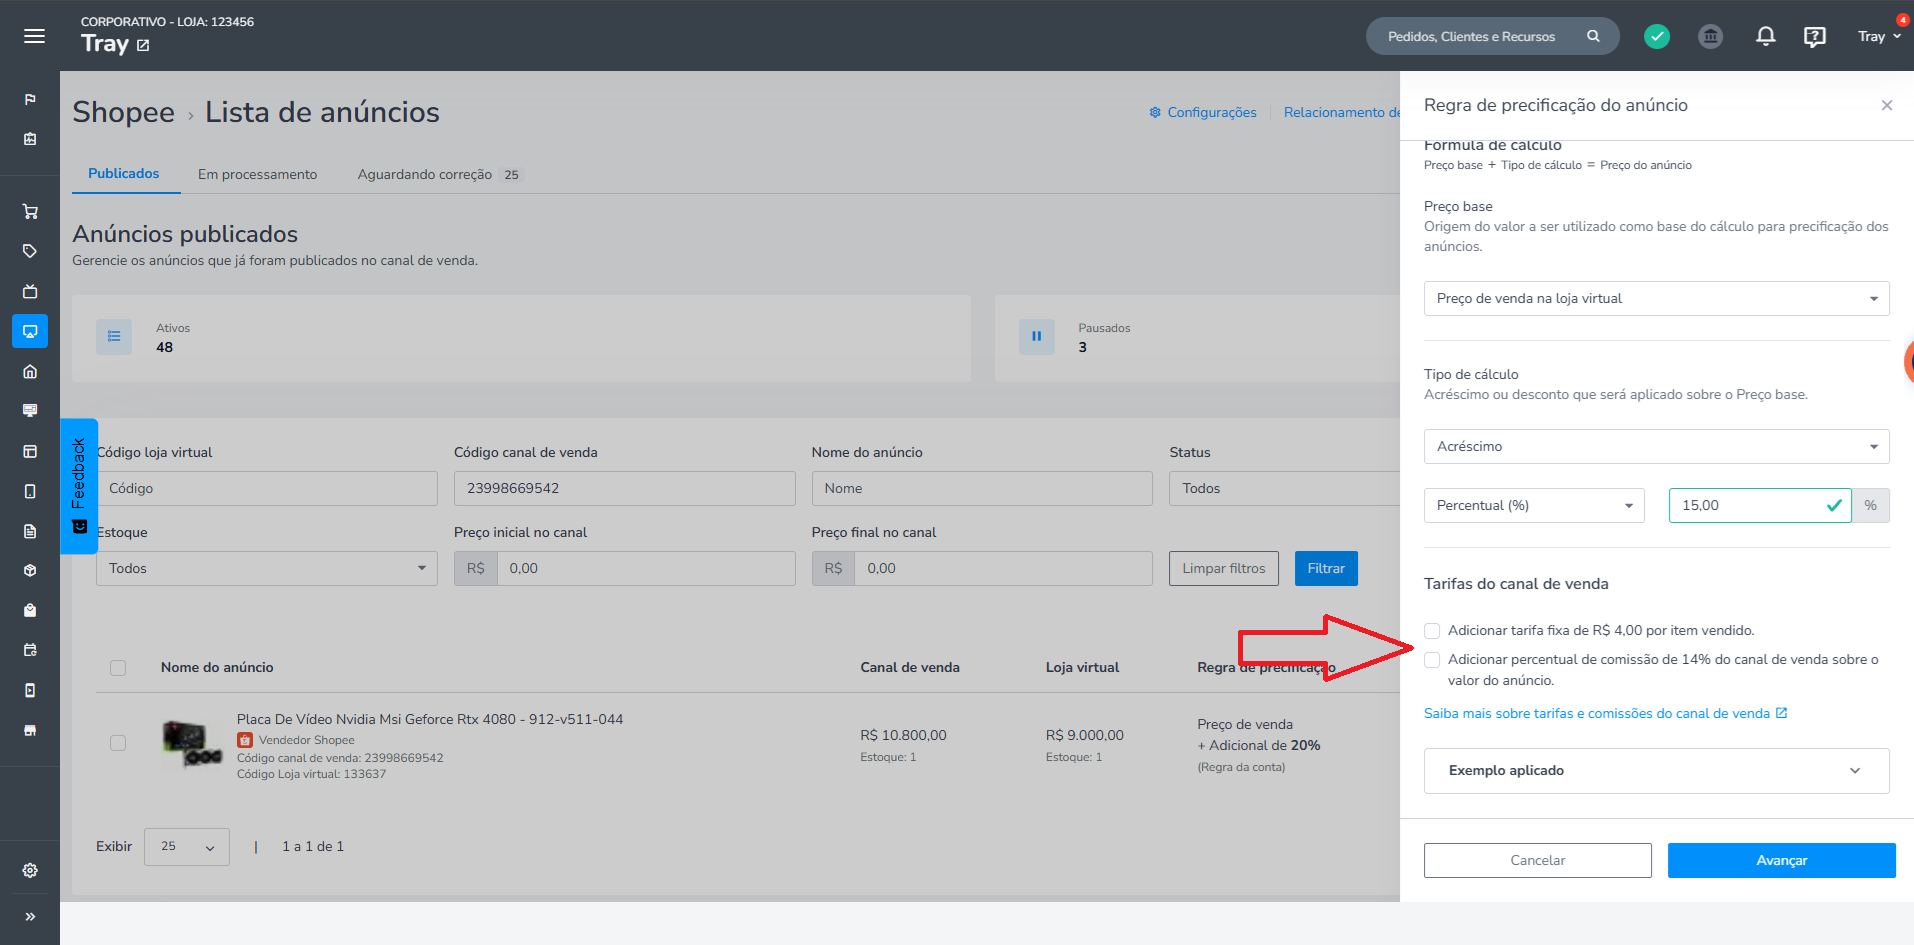
Task: Click Filtrar button
Action: point(1326,568)
